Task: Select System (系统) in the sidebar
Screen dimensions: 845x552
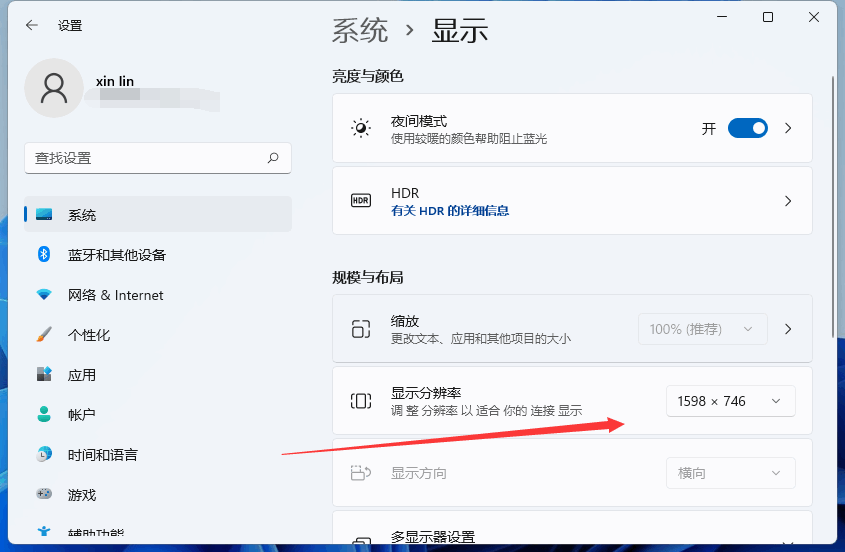Action: tap(158, 215)
